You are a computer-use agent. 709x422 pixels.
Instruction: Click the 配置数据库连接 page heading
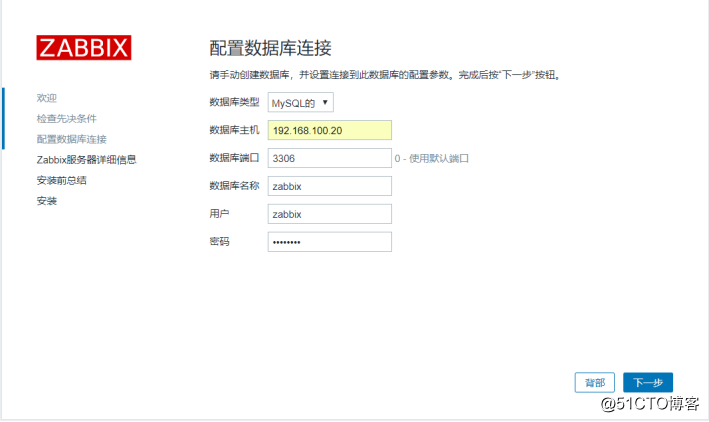[270, 48]
